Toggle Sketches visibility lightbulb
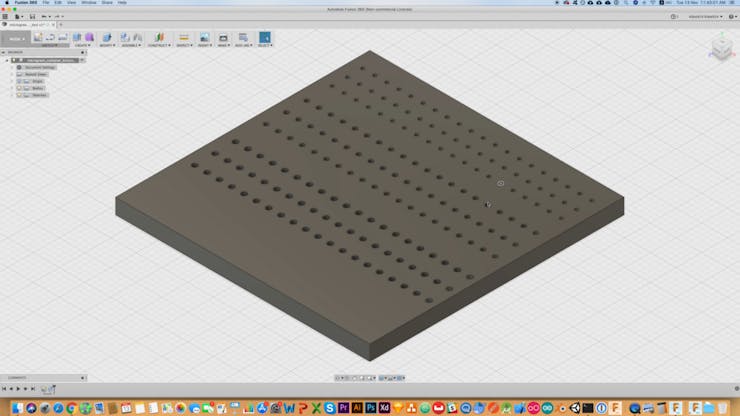The image size is (740, 416). 19,95
